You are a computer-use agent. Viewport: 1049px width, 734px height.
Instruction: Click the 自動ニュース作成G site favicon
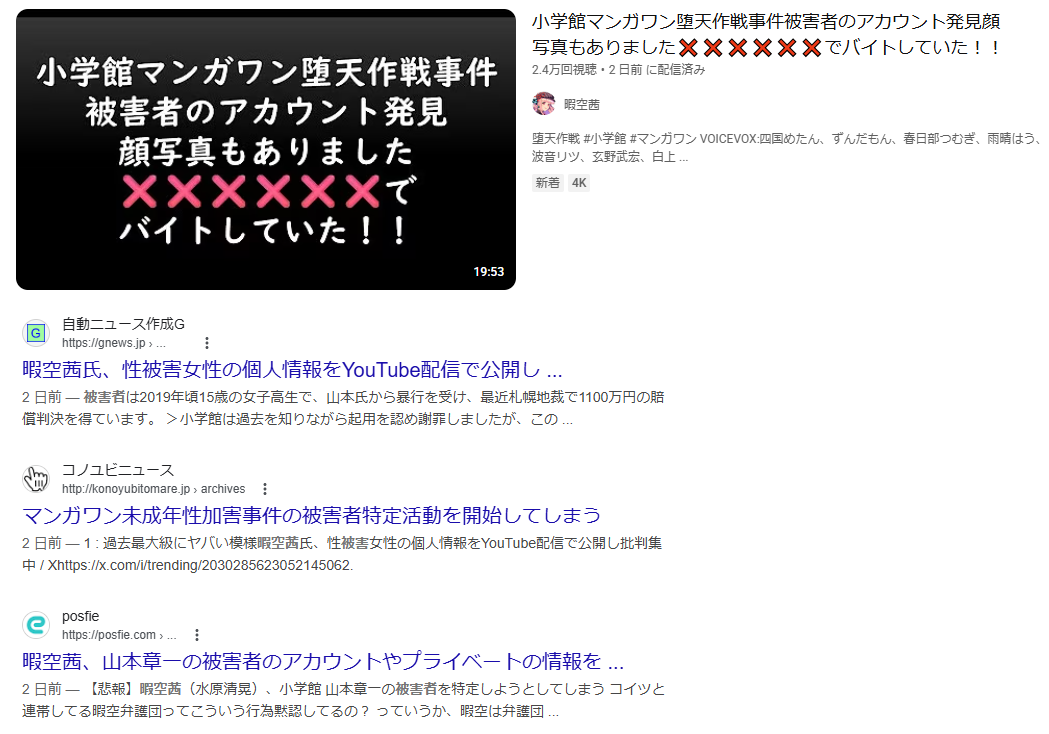(x=36, y=332)
